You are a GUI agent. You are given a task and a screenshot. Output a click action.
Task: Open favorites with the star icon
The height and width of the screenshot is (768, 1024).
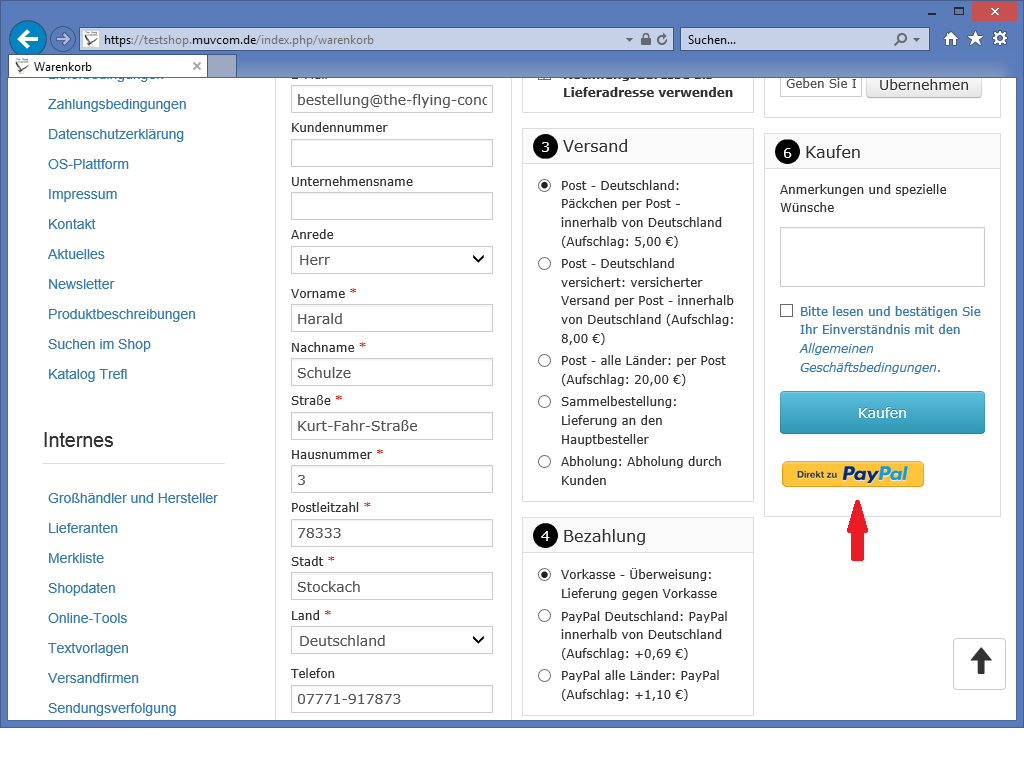[x=975, y=39]
